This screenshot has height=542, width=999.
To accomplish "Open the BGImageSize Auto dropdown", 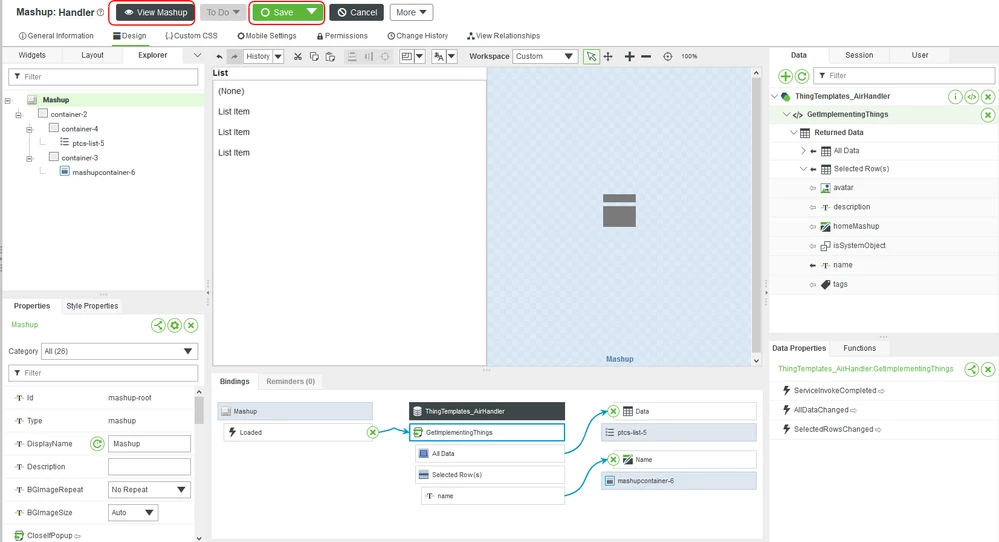I will 133,513.
